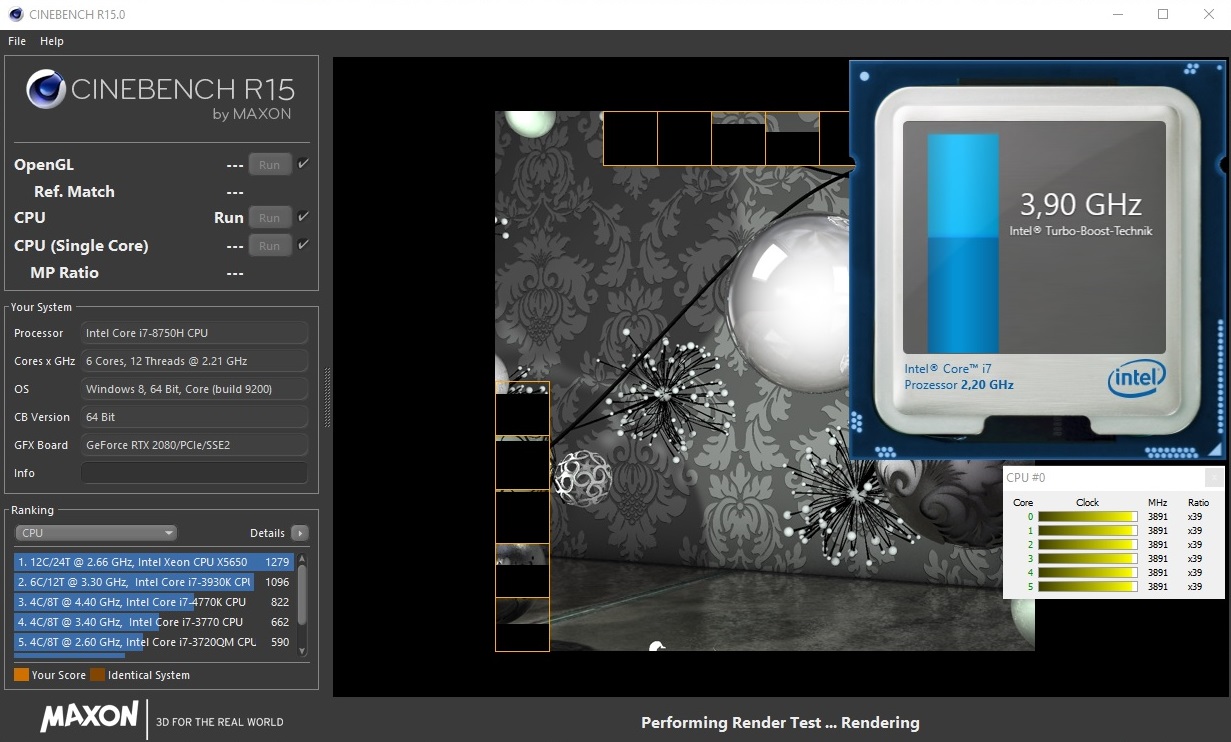
Task: Click the Intel logo on the turbo boost widget
Action: coord(1136,379)
